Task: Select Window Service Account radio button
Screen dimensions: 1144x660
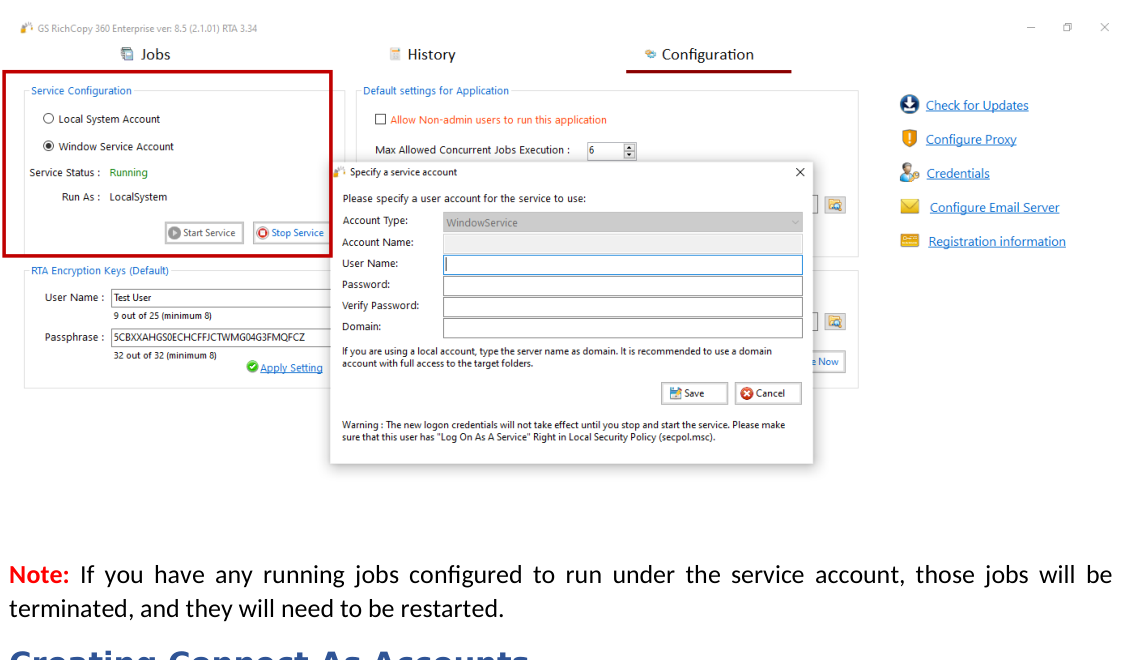Action: (x=48, y=146)
